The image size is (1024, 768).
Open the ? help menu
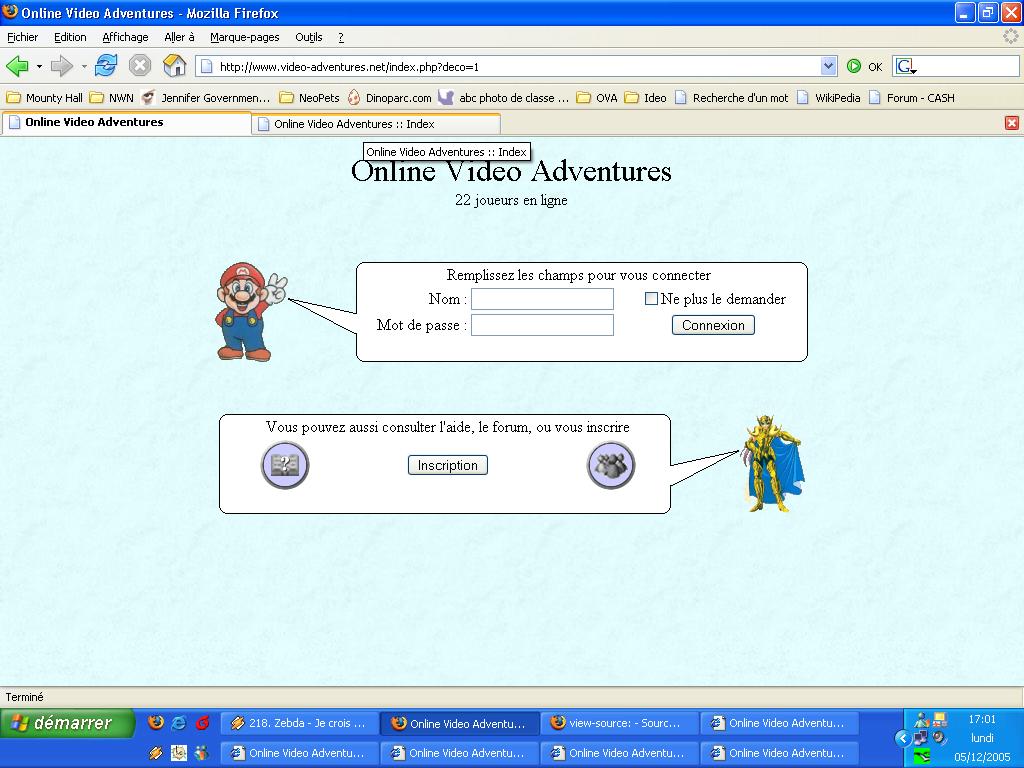(x=341, y=37)
